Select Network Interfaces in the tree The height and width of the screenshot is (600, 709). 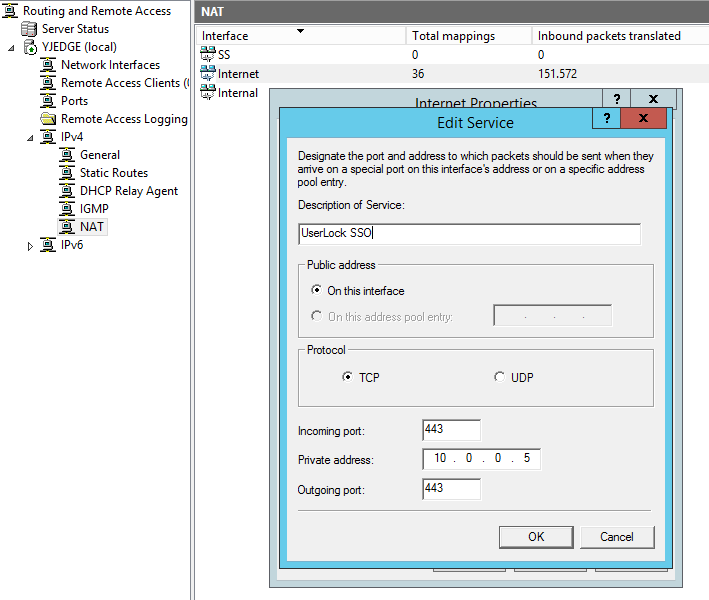(x=110, y=65)
